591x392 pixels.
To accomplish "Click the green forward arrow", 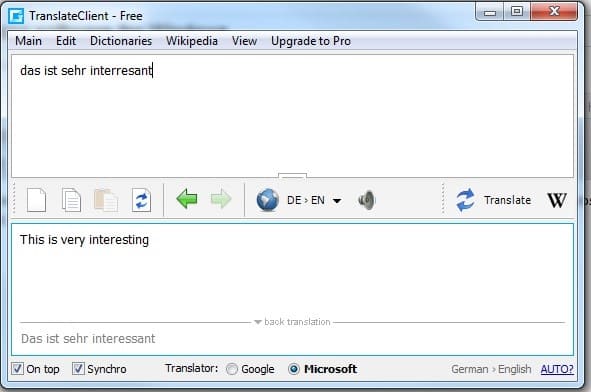I will pyautogui.click(x=221, y=199).
